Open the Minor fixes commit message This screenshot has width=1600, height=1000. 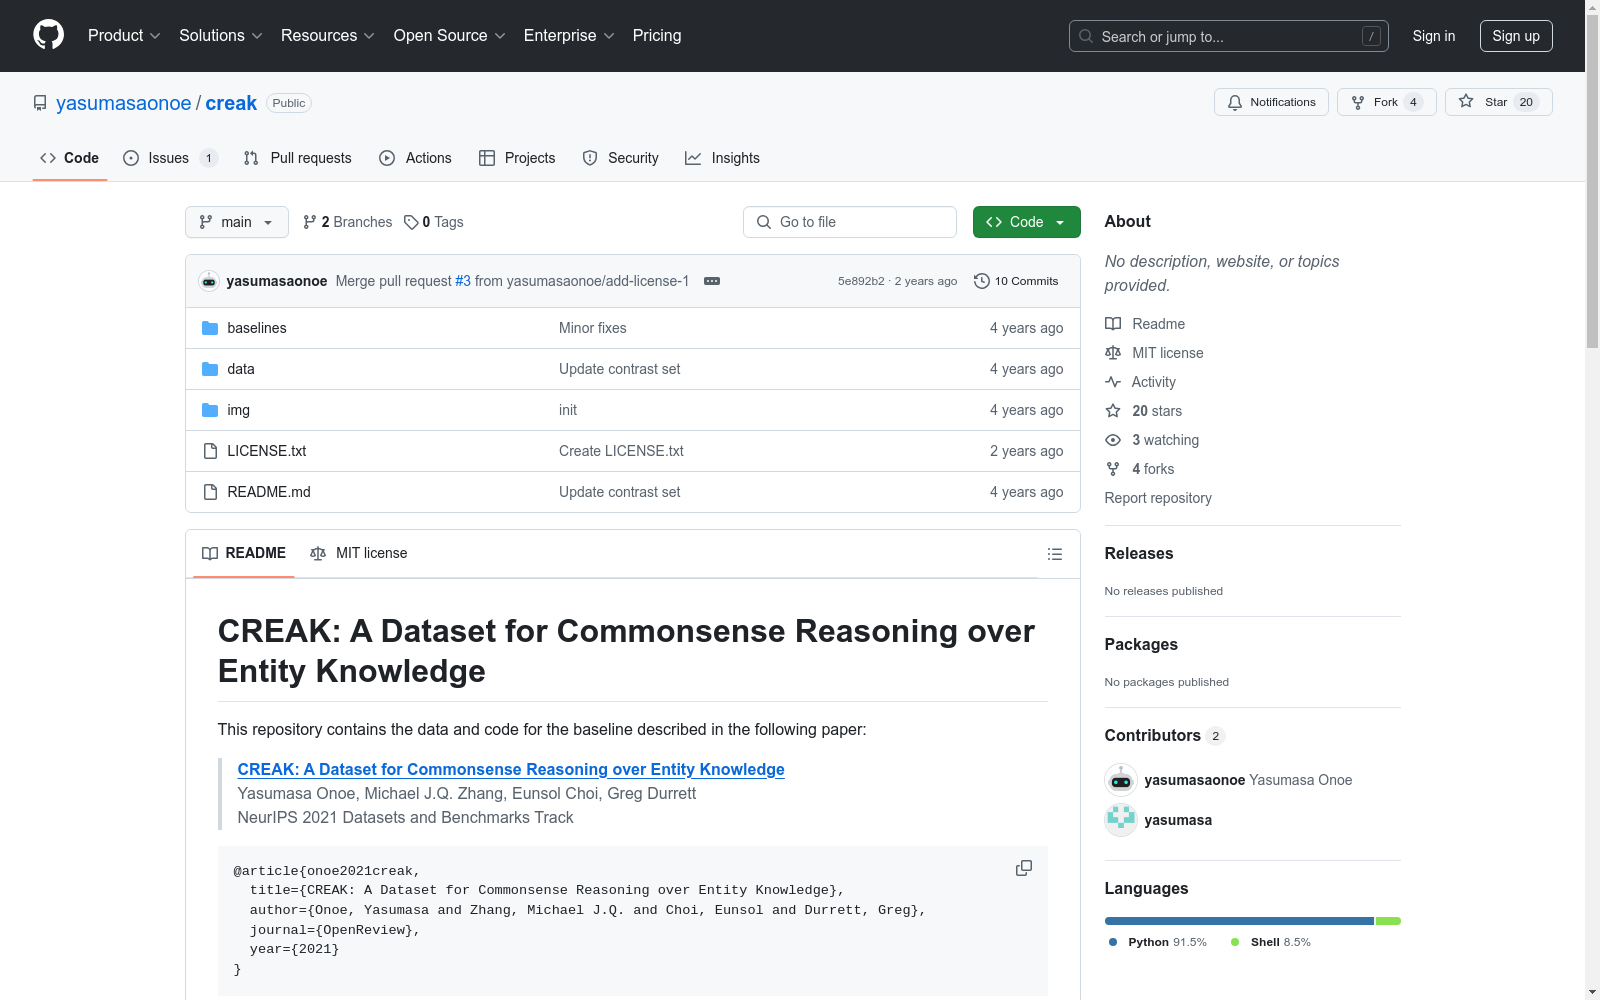click(x=593, y=328)
